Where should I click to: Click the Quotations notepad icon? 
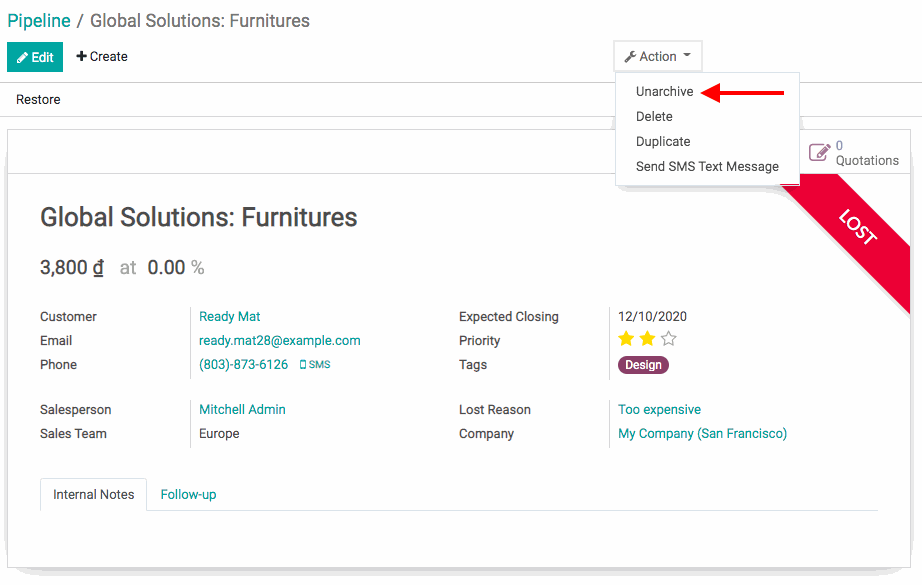pos(819,152)
